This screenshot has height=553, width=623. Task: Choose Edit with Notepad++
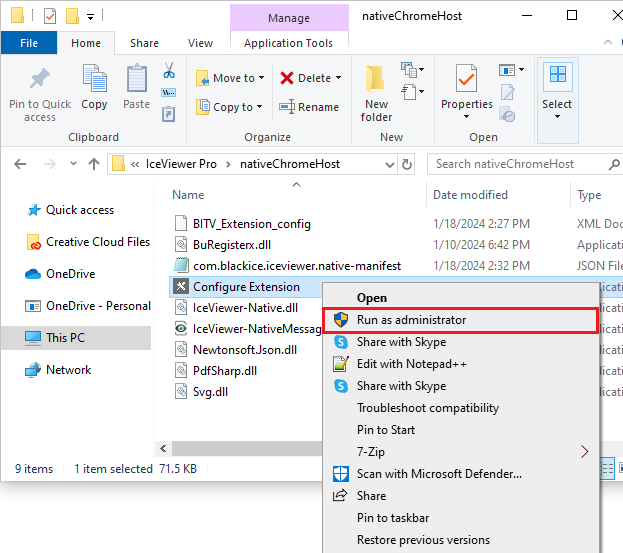[460, 364]
